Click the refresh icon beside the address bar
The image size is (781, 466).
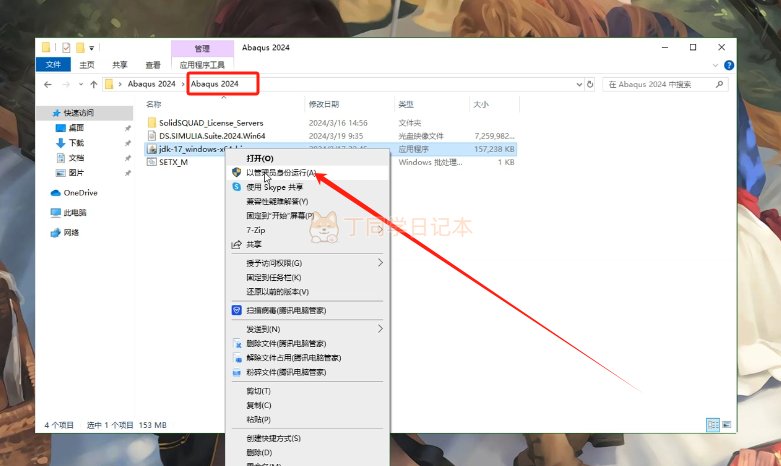tap(591, 84)
